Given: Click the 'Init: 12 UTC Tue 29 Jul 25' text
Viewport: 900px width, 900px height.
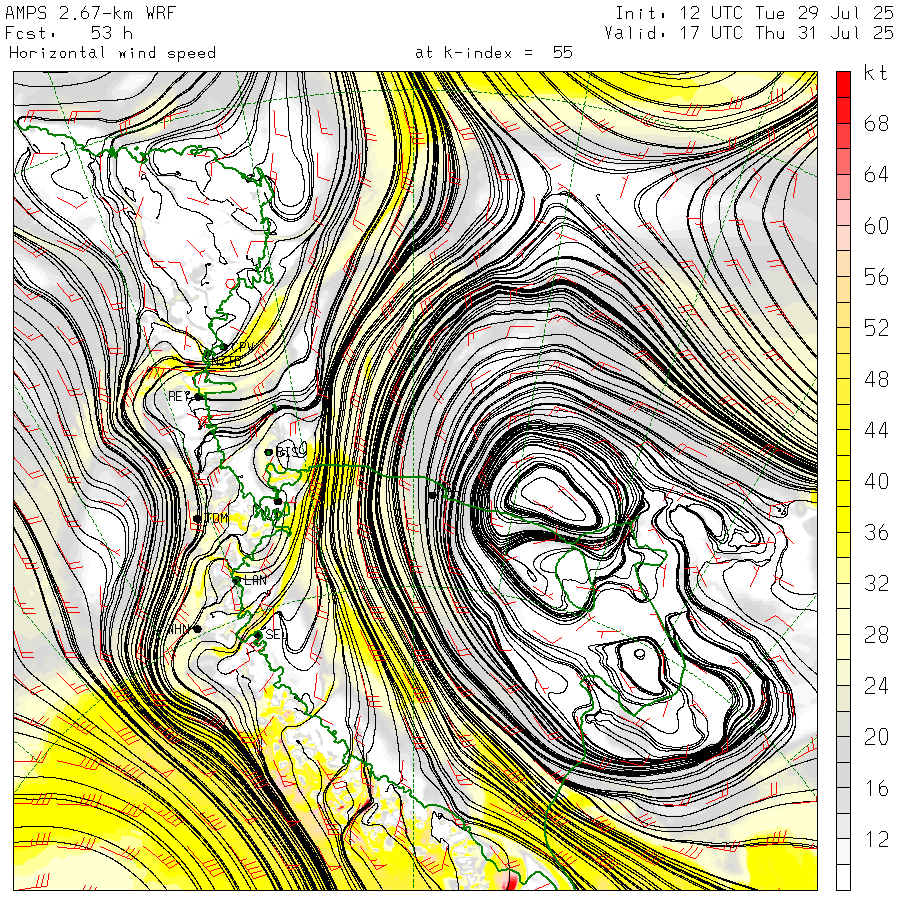Looking at the screenshot, I should (754, 13).
